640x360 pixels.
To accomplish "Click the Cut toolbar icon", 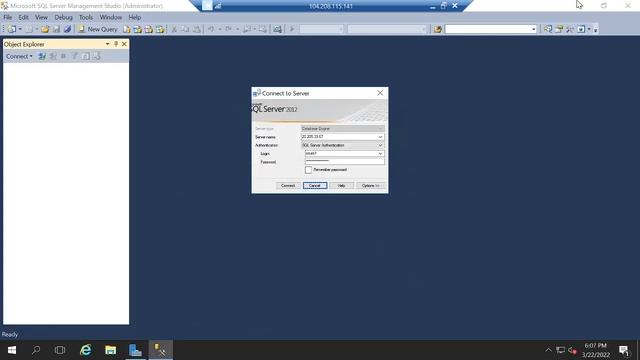I will tap(174, 29).
